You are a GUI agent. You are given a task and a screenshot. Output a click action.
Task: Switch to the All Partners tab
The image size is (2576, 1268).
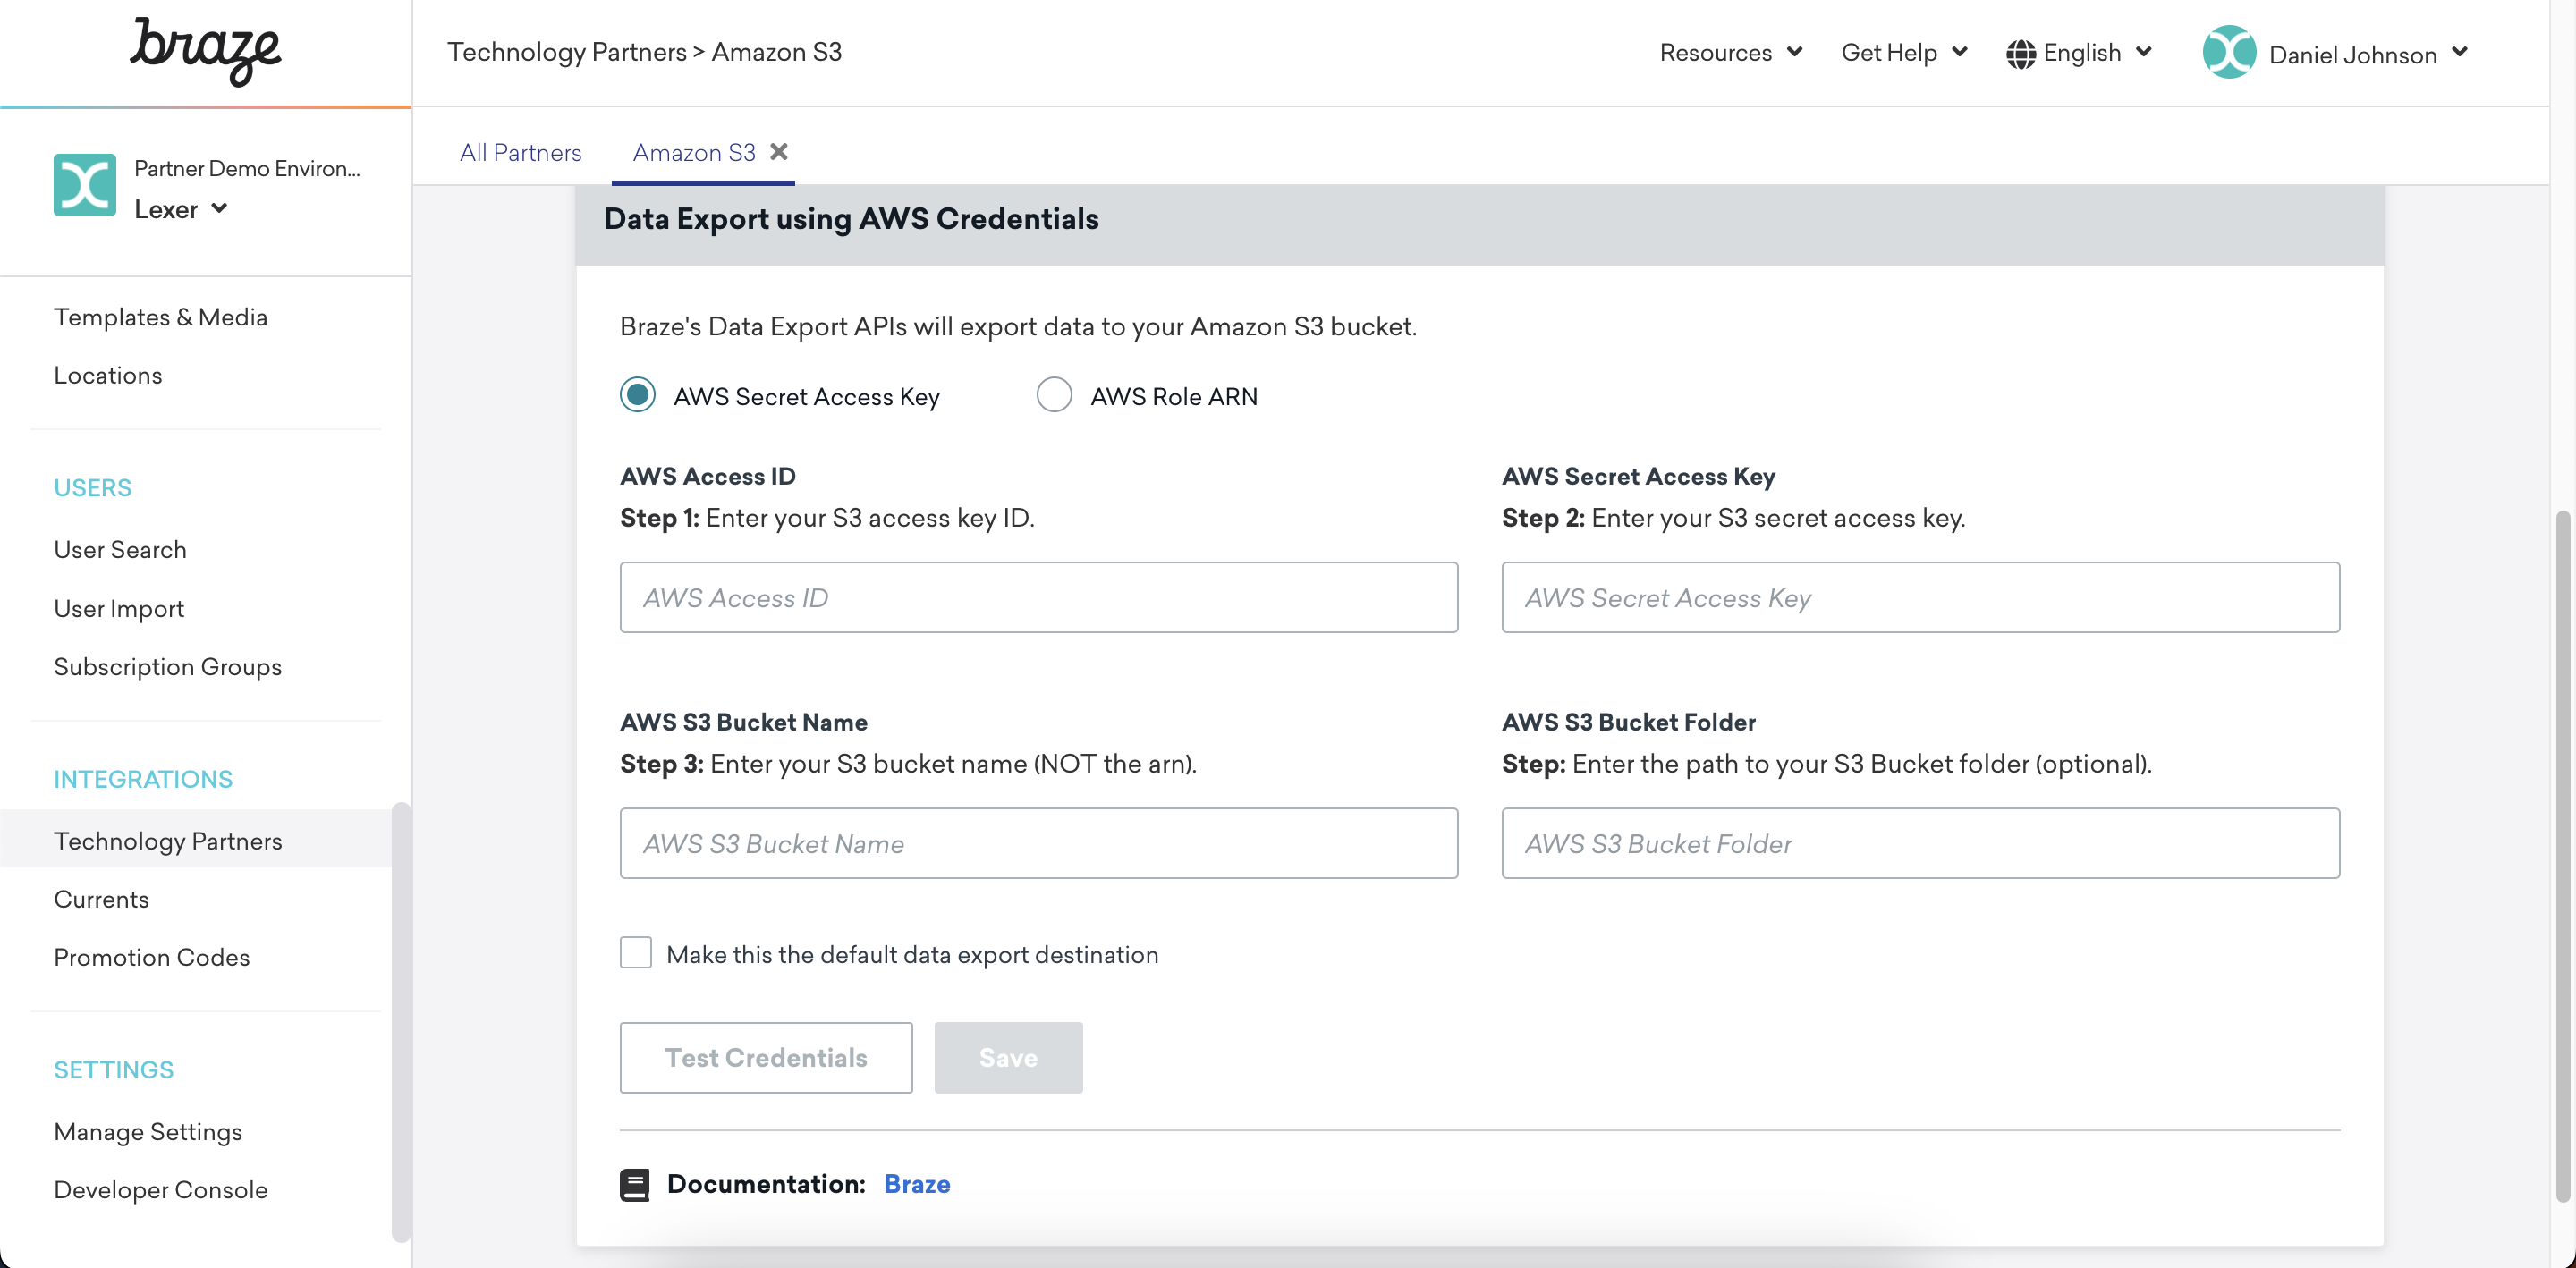click(520, 152)
